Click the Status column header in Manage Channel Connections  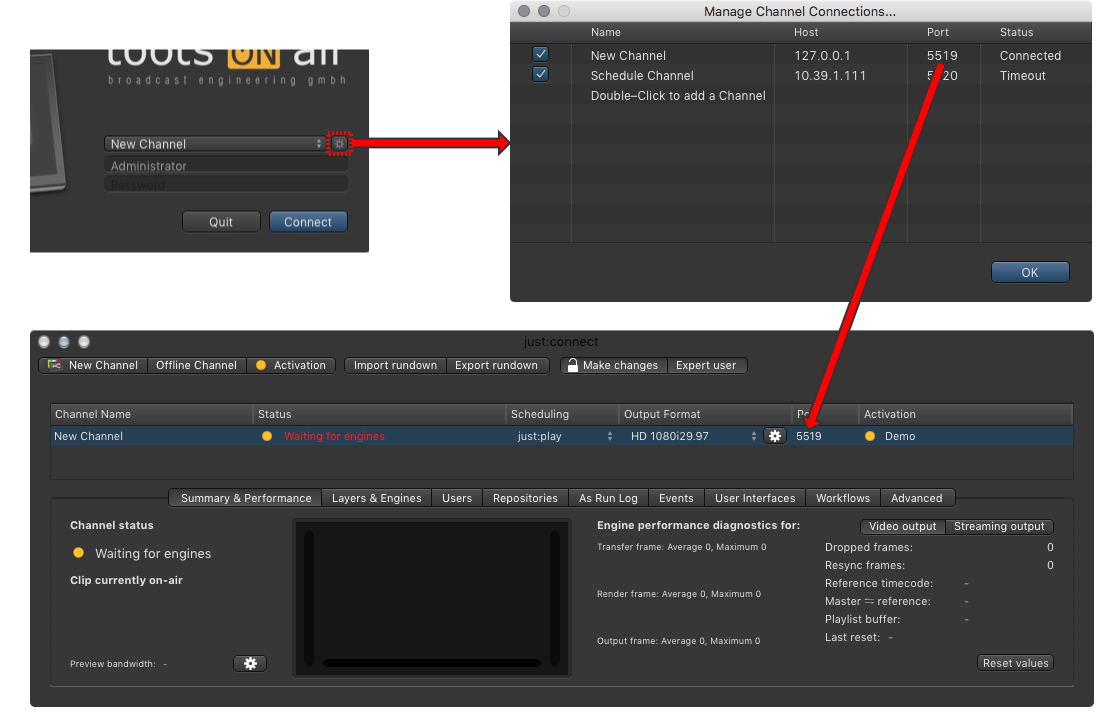coord(1016,32)
